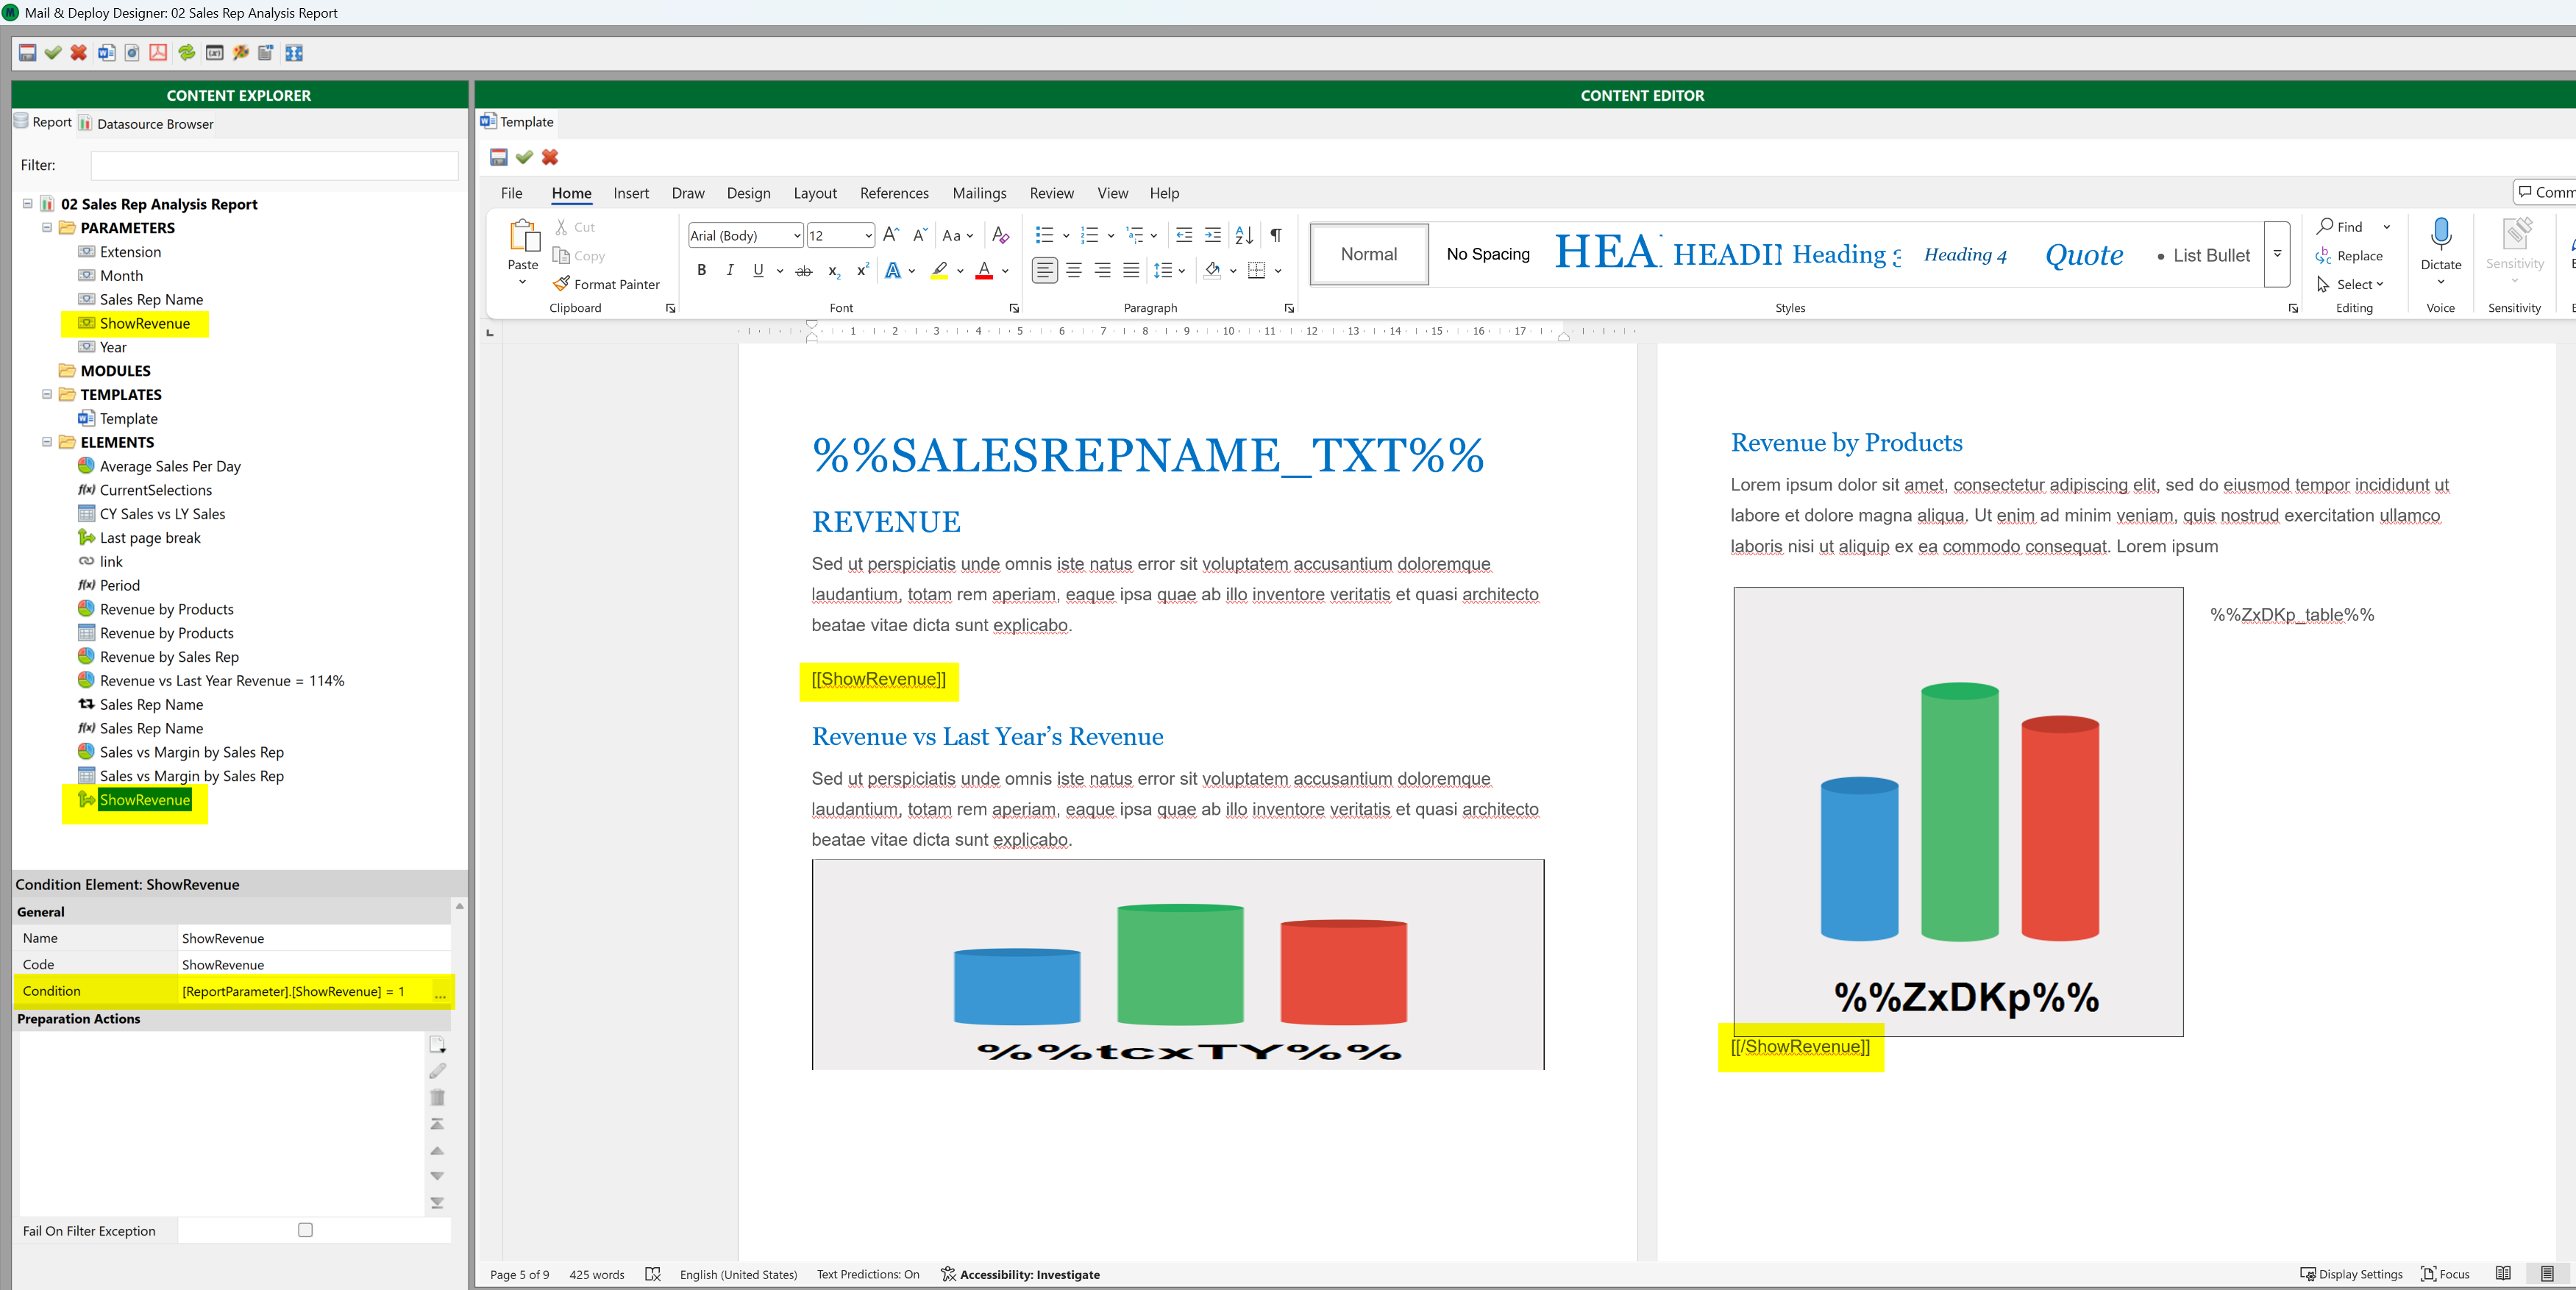The width and height of the screenshot is (2576, 1290).
Task: Click the font color red swatch icon
Action: [984, 270]
